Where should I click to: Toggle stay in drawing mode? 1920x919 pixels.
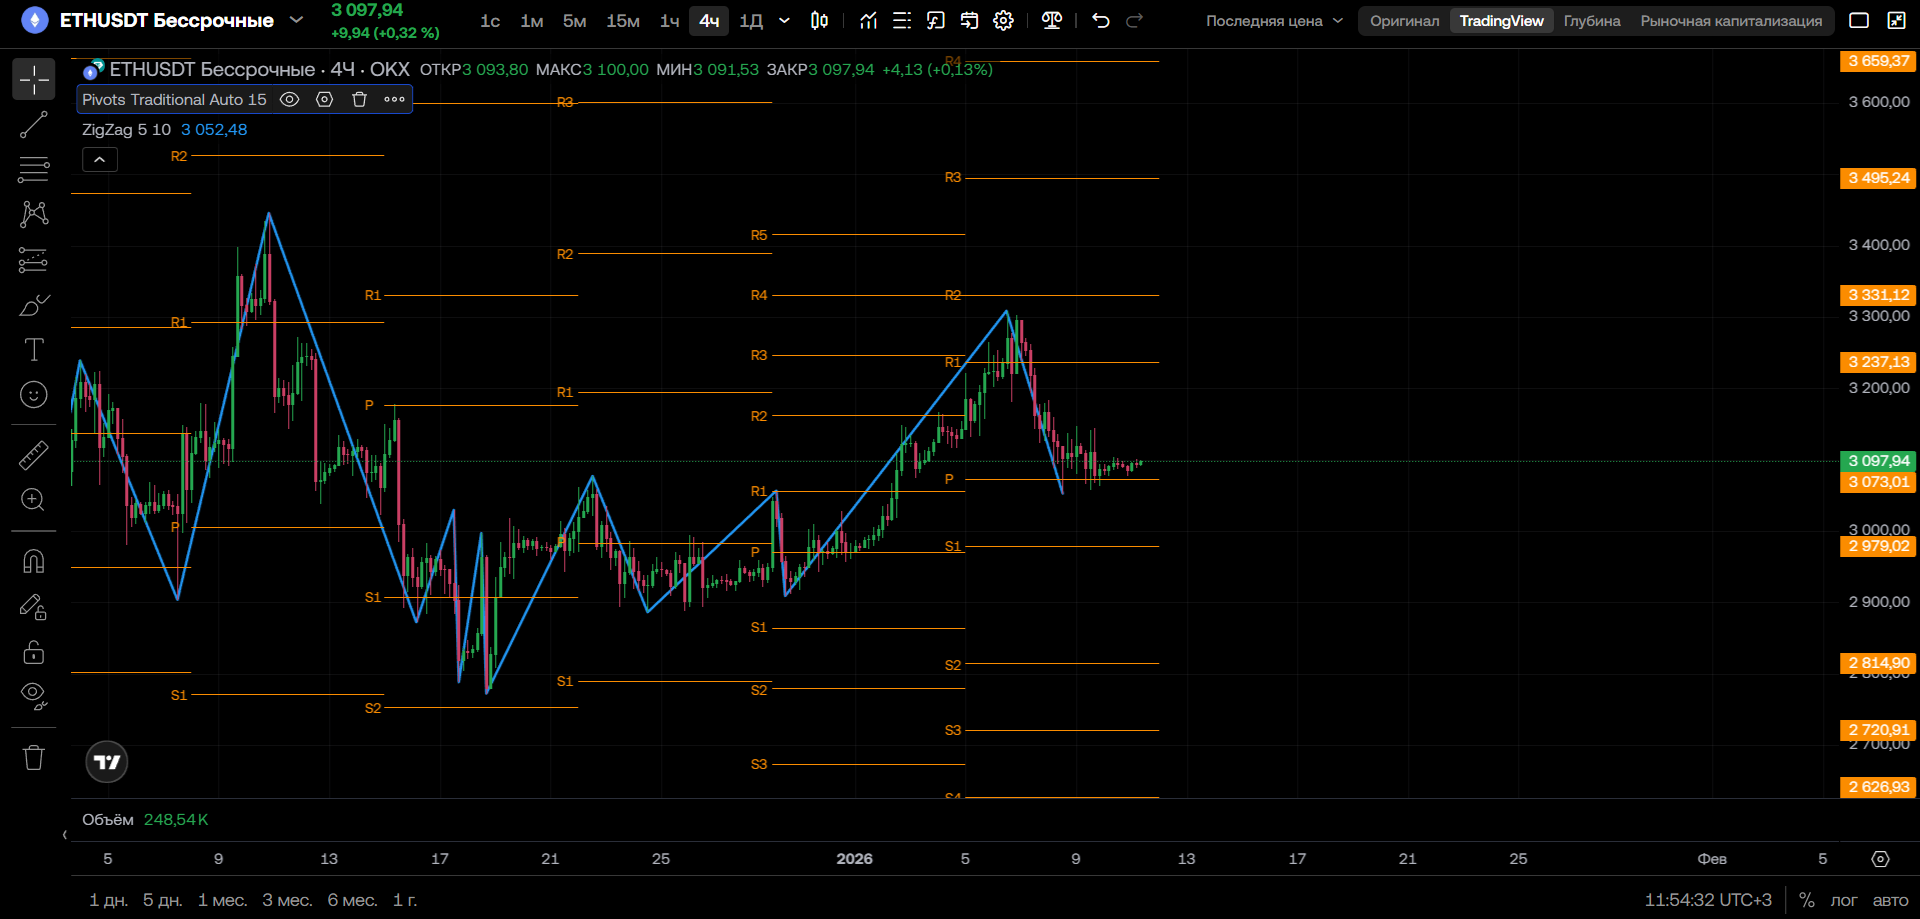[34, 607]
